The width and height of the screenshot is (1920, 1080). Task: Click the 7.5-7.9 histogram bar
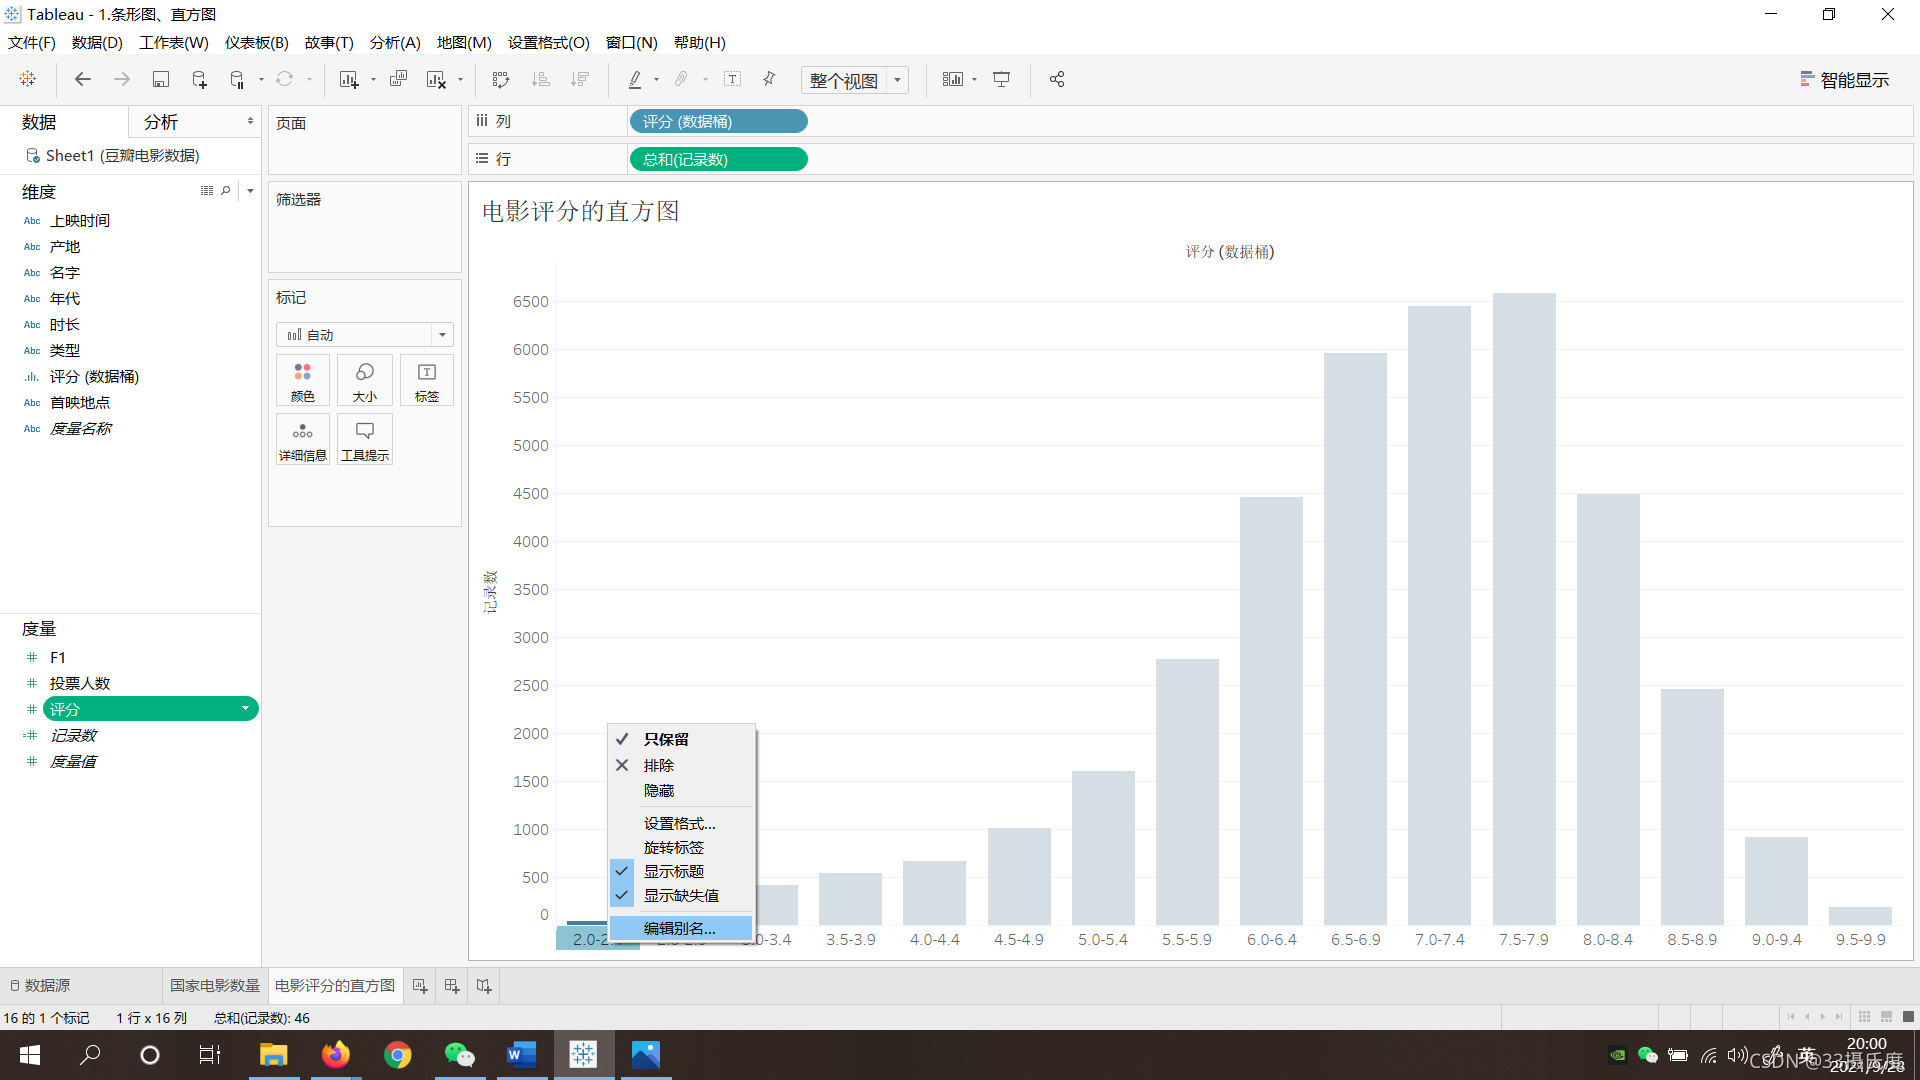point(1524,608)
